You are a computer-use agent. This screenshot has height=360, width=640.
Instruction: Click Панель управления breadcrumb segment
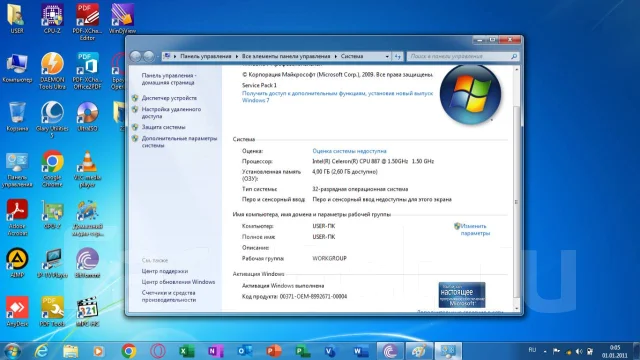click(206, 56)
